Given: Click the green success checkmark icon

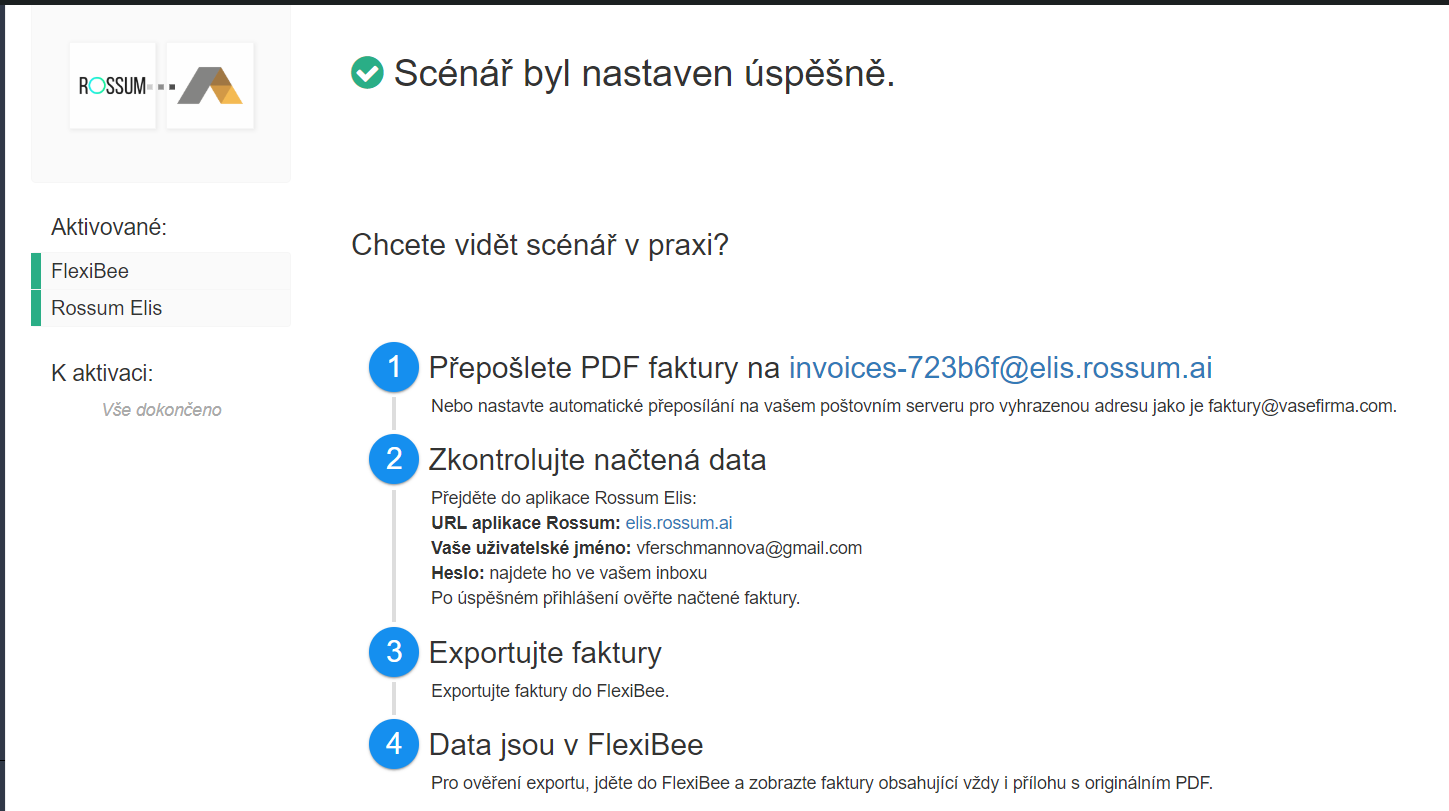Looking at the screenshot, I should (368, 73).
